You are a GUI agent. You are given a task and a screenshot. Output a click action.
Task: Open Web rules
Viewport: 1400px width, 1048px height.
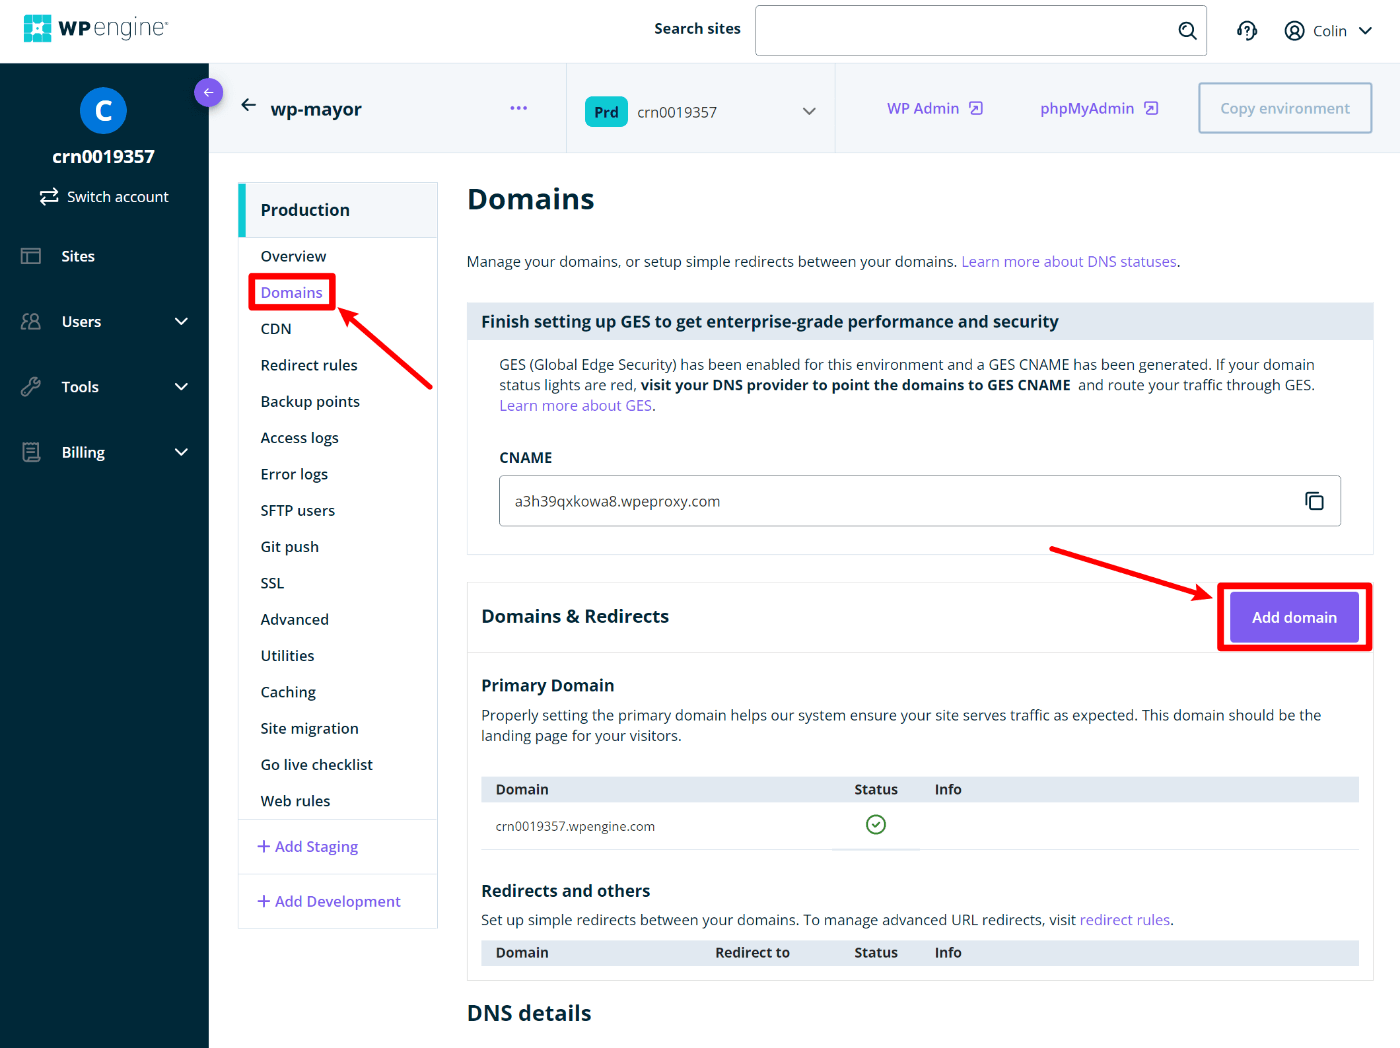[x=295, y=801]
